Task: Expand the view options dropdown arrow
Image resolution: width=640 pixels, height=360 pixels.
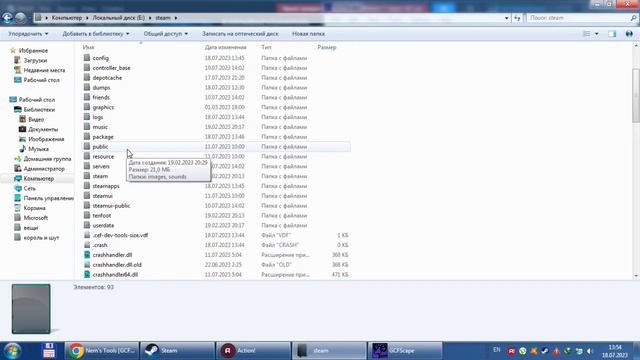Action: pyautogui.click(x=597, y=34)
